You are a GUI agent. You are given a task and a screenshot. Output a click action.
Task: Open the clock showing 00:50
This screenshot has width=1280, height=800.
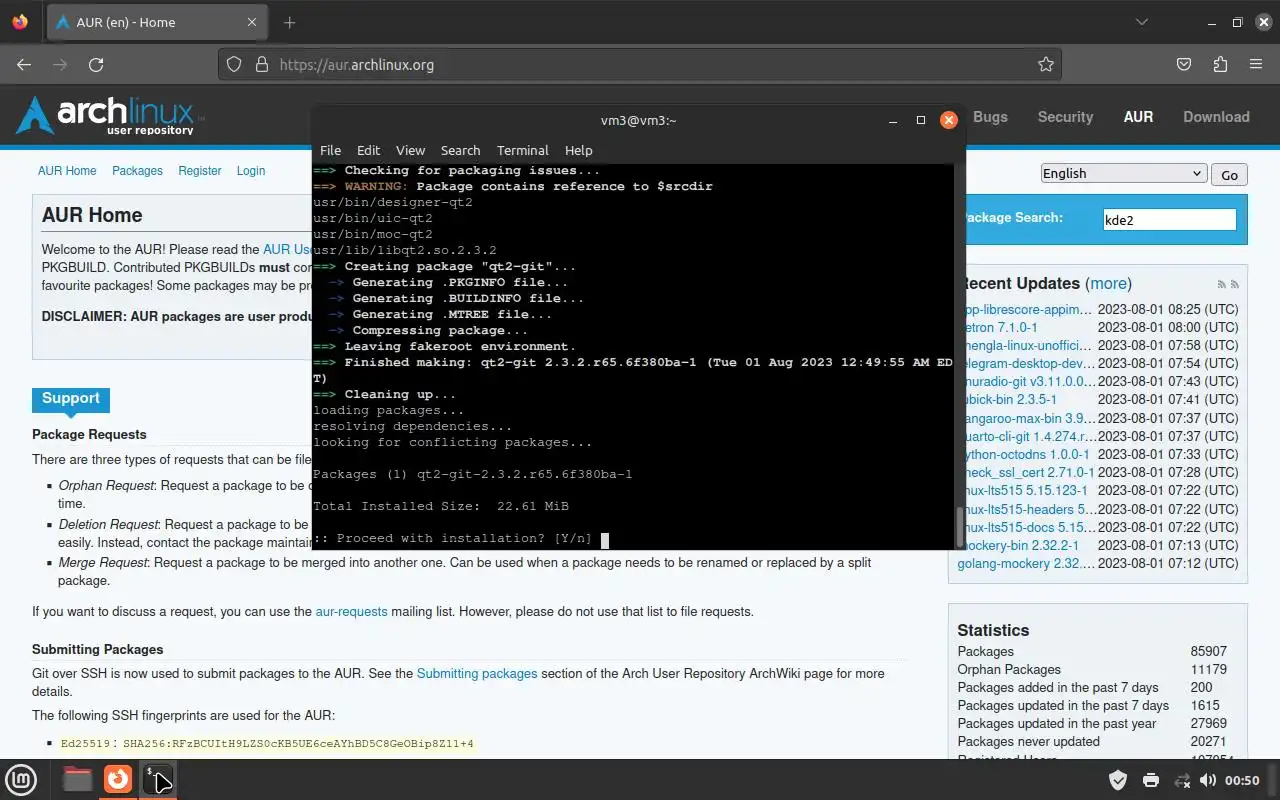(1243, 780)
